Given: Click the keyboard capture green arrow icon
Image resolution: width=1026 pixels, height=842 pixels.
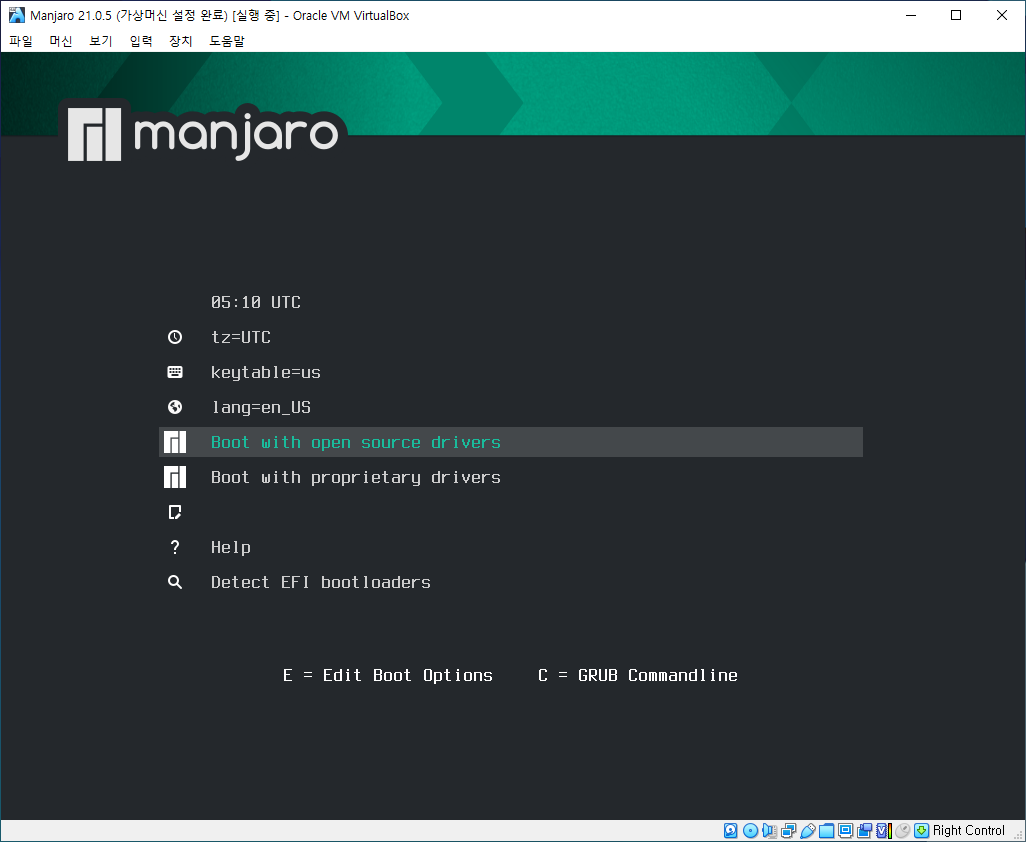Looking at the screenshot, I should [921, 831].
